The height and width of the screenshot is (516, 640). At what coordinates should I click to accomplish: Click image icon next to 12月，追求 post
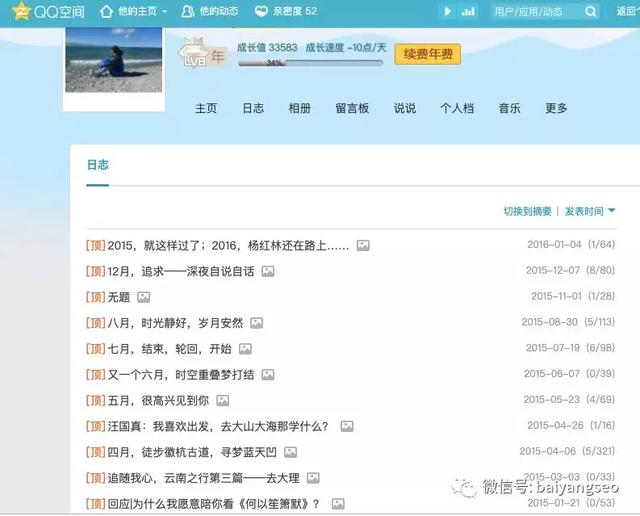tap(268, 271)
